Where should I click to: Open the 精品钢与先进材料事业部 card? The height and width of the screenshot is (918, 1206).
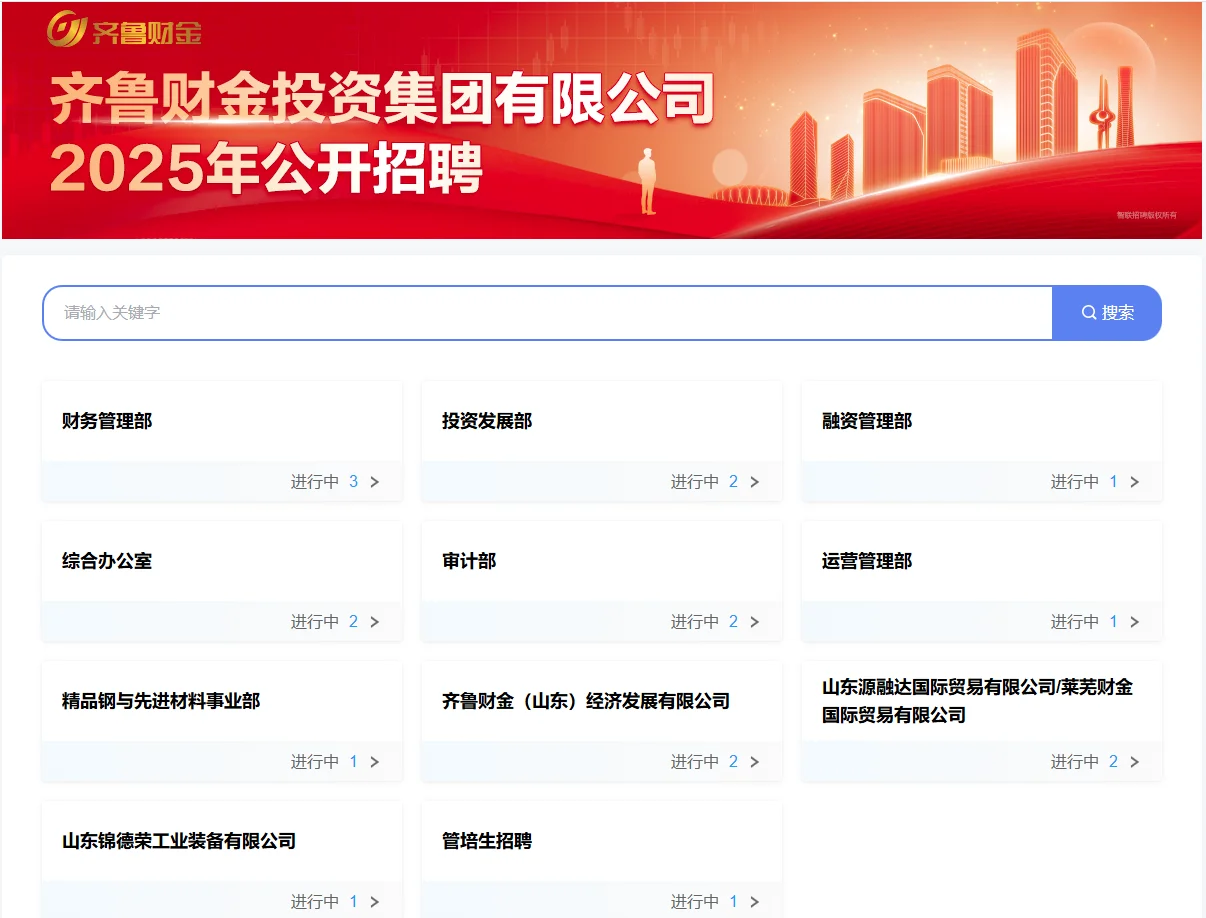click(222, 721)
